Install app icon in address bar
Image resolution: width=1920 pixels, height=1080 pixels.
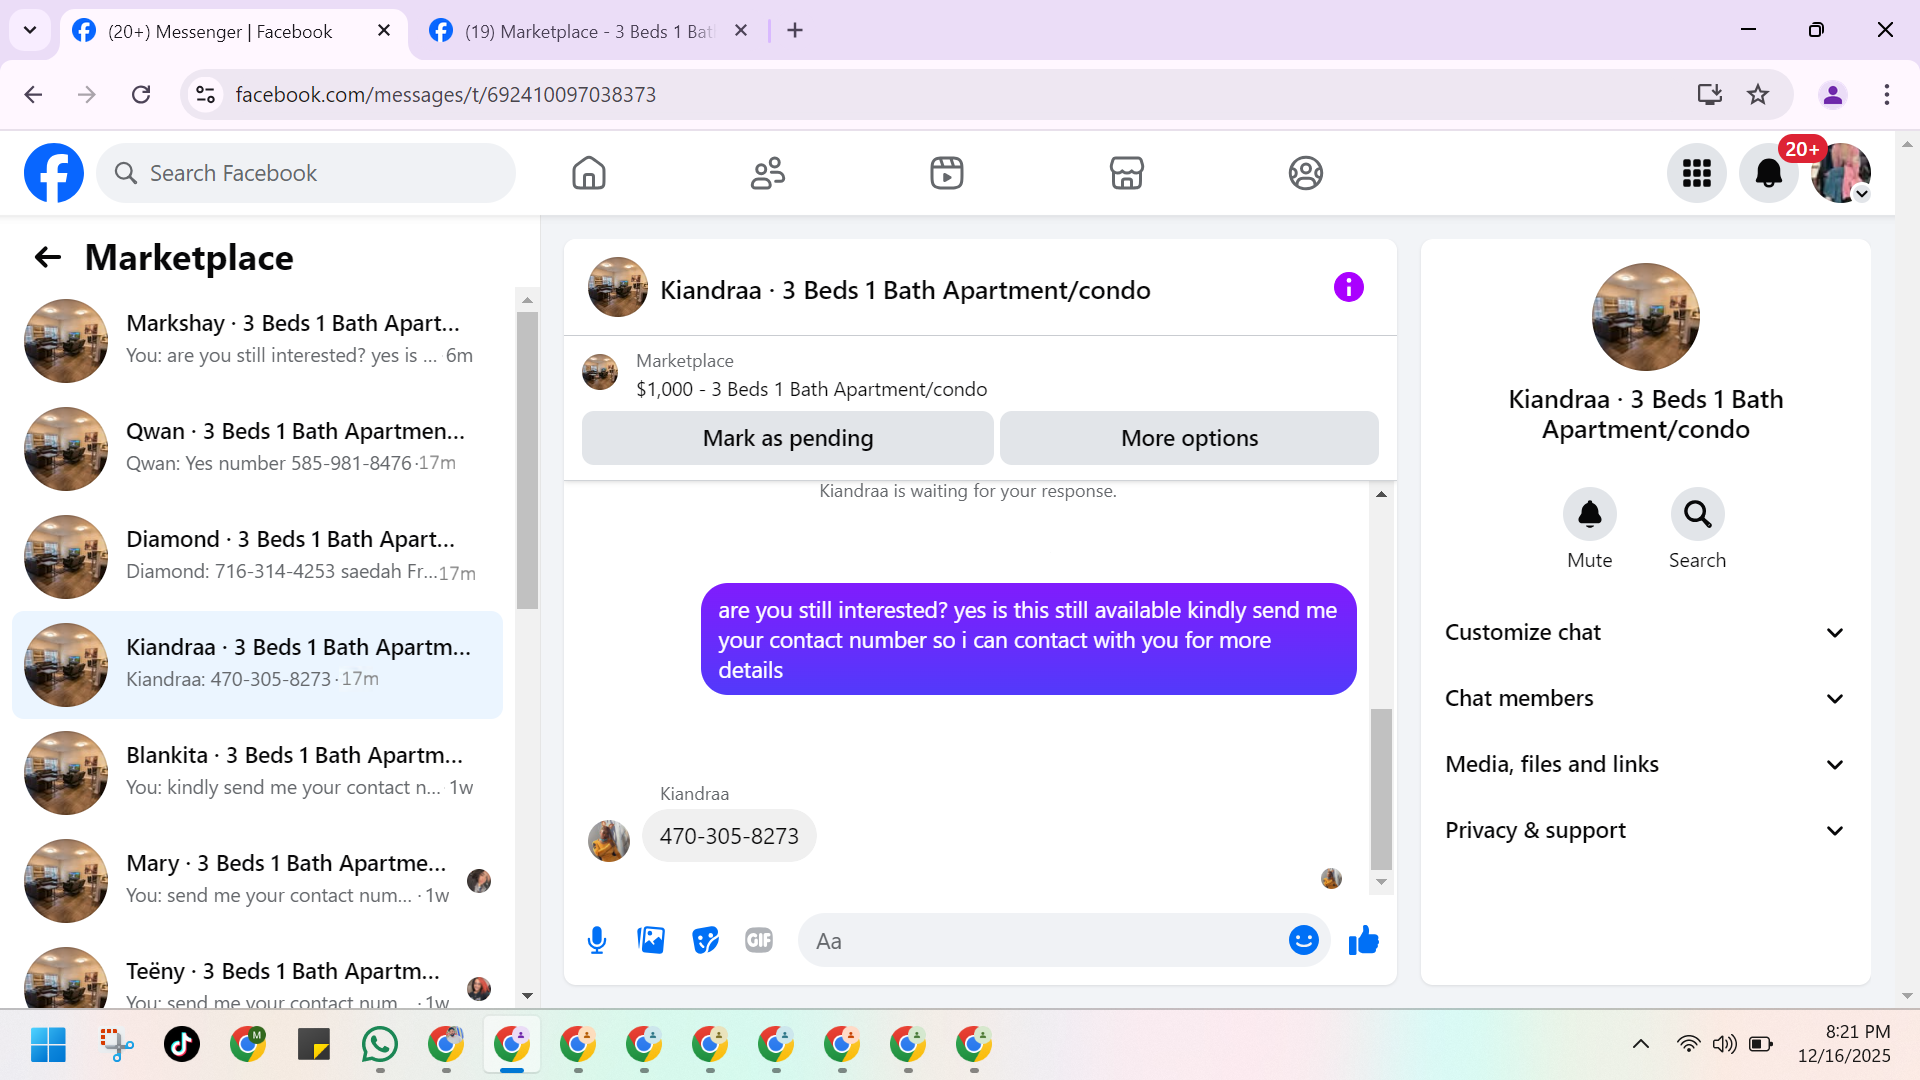point(1710,94)
